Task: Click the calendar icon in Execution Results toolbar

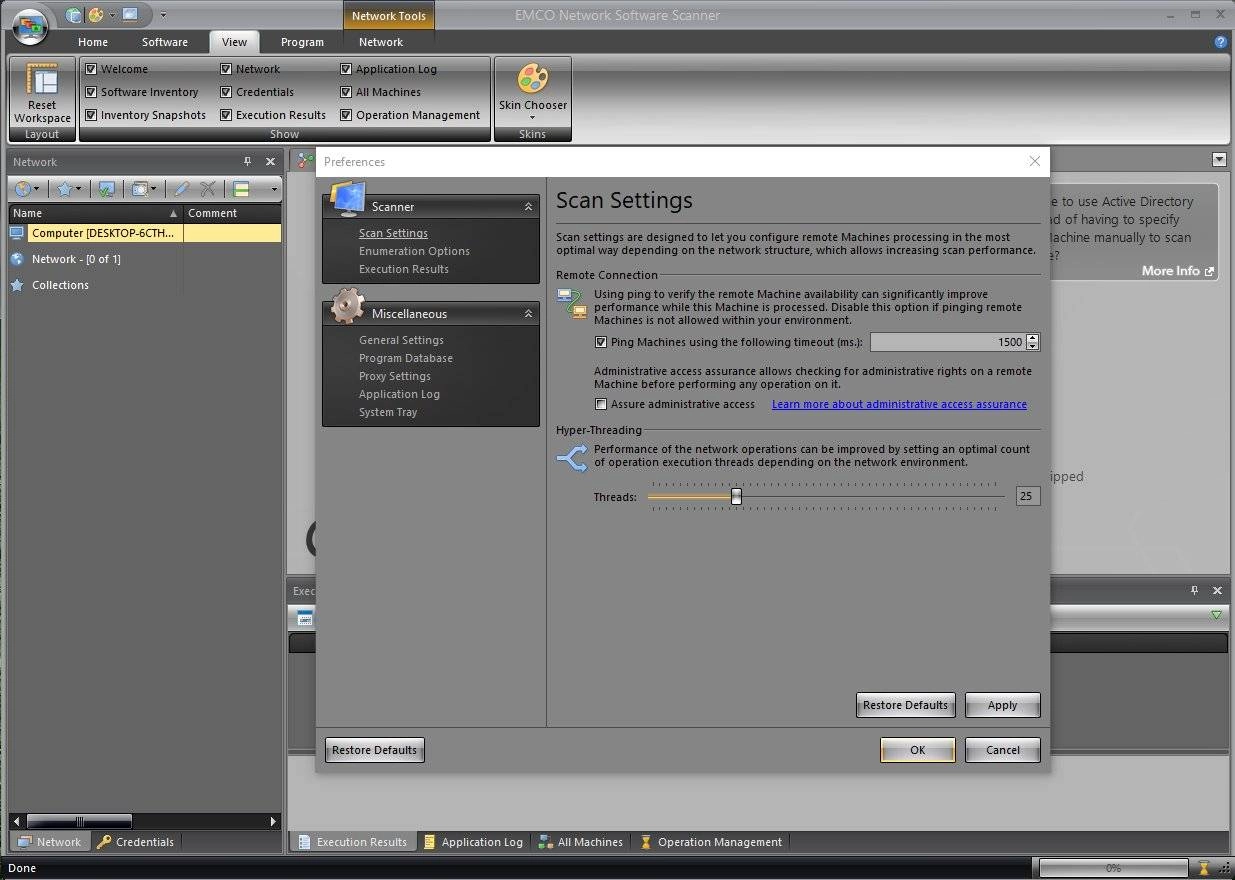Action: (x=305, y=618)
